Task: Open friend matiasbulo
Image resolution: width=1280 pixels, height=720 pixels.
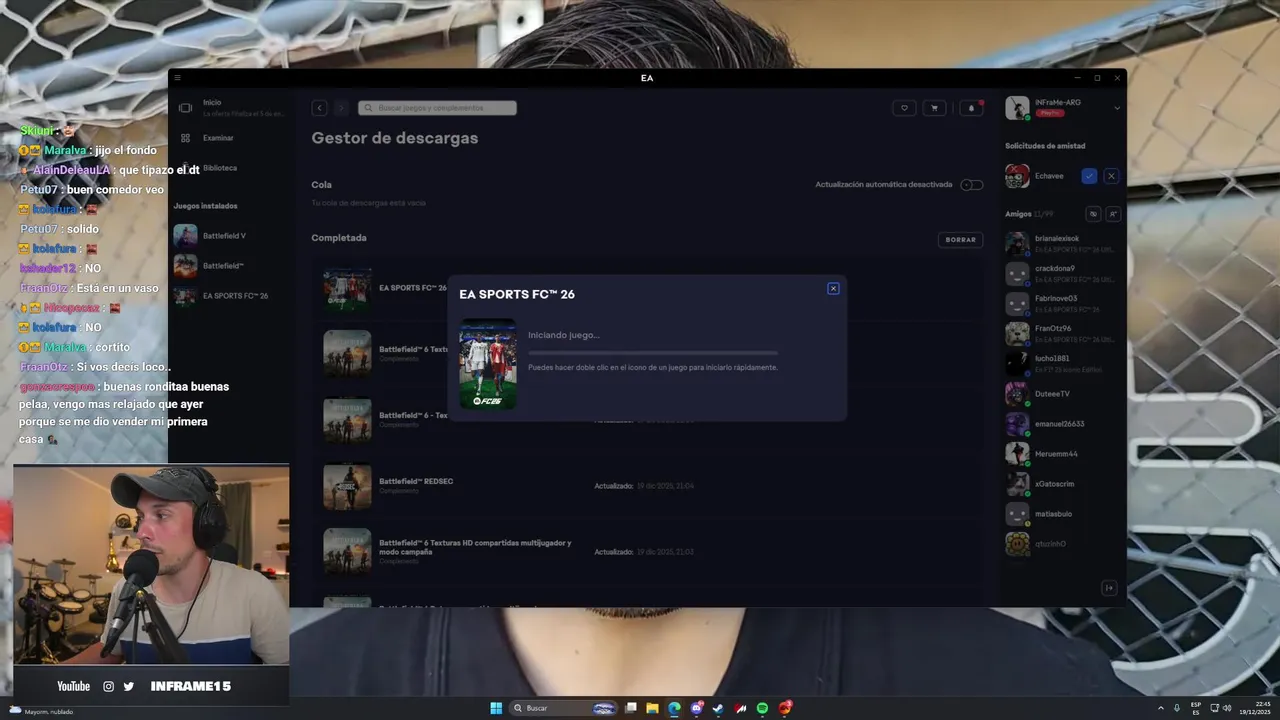Action: click(1062, 514)
